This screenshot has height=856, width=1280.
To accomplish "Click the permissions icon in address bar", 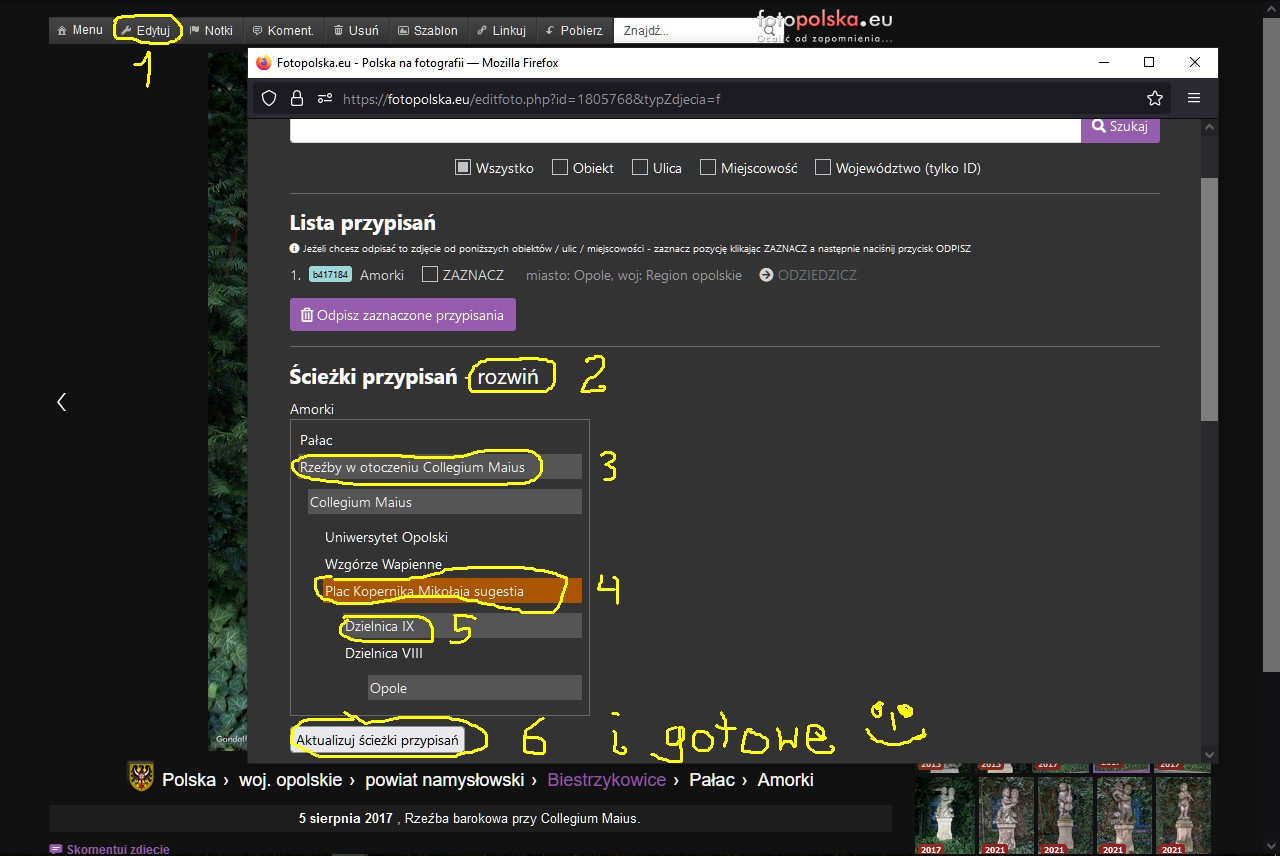I will (x=325, y=98).
